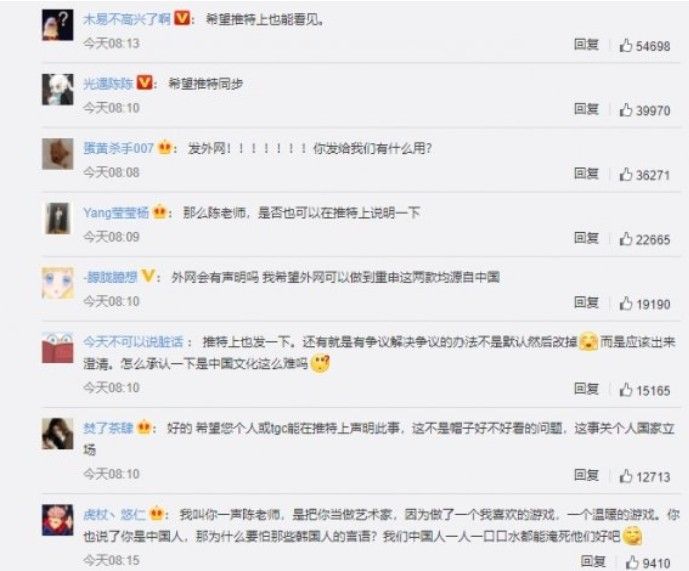Click the crown badge next to 蛋黄杀手007
The image size is (689, 571).
click(x=164, y=148)
